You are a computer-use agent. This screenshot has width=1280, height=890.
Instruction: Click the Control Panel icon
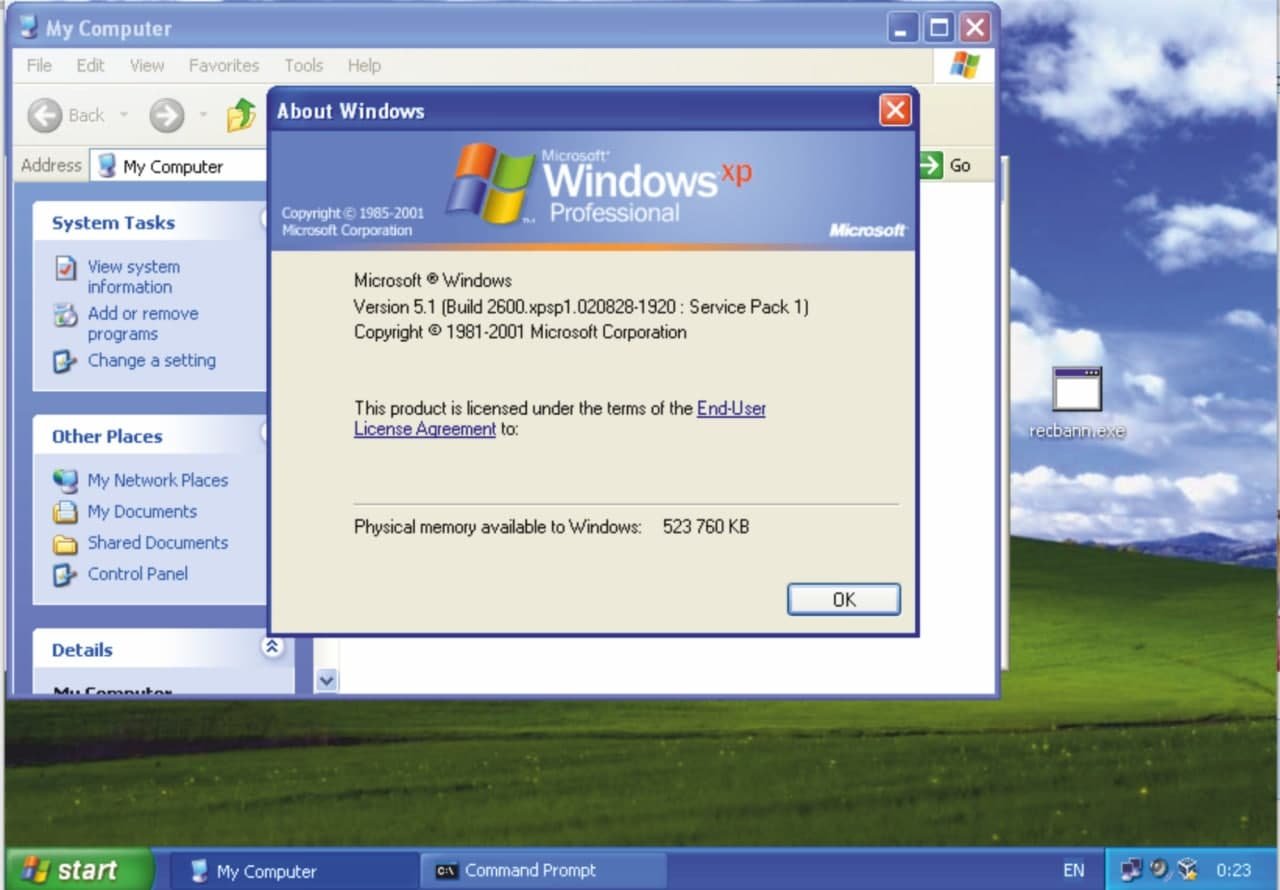[x=65, y=575]
